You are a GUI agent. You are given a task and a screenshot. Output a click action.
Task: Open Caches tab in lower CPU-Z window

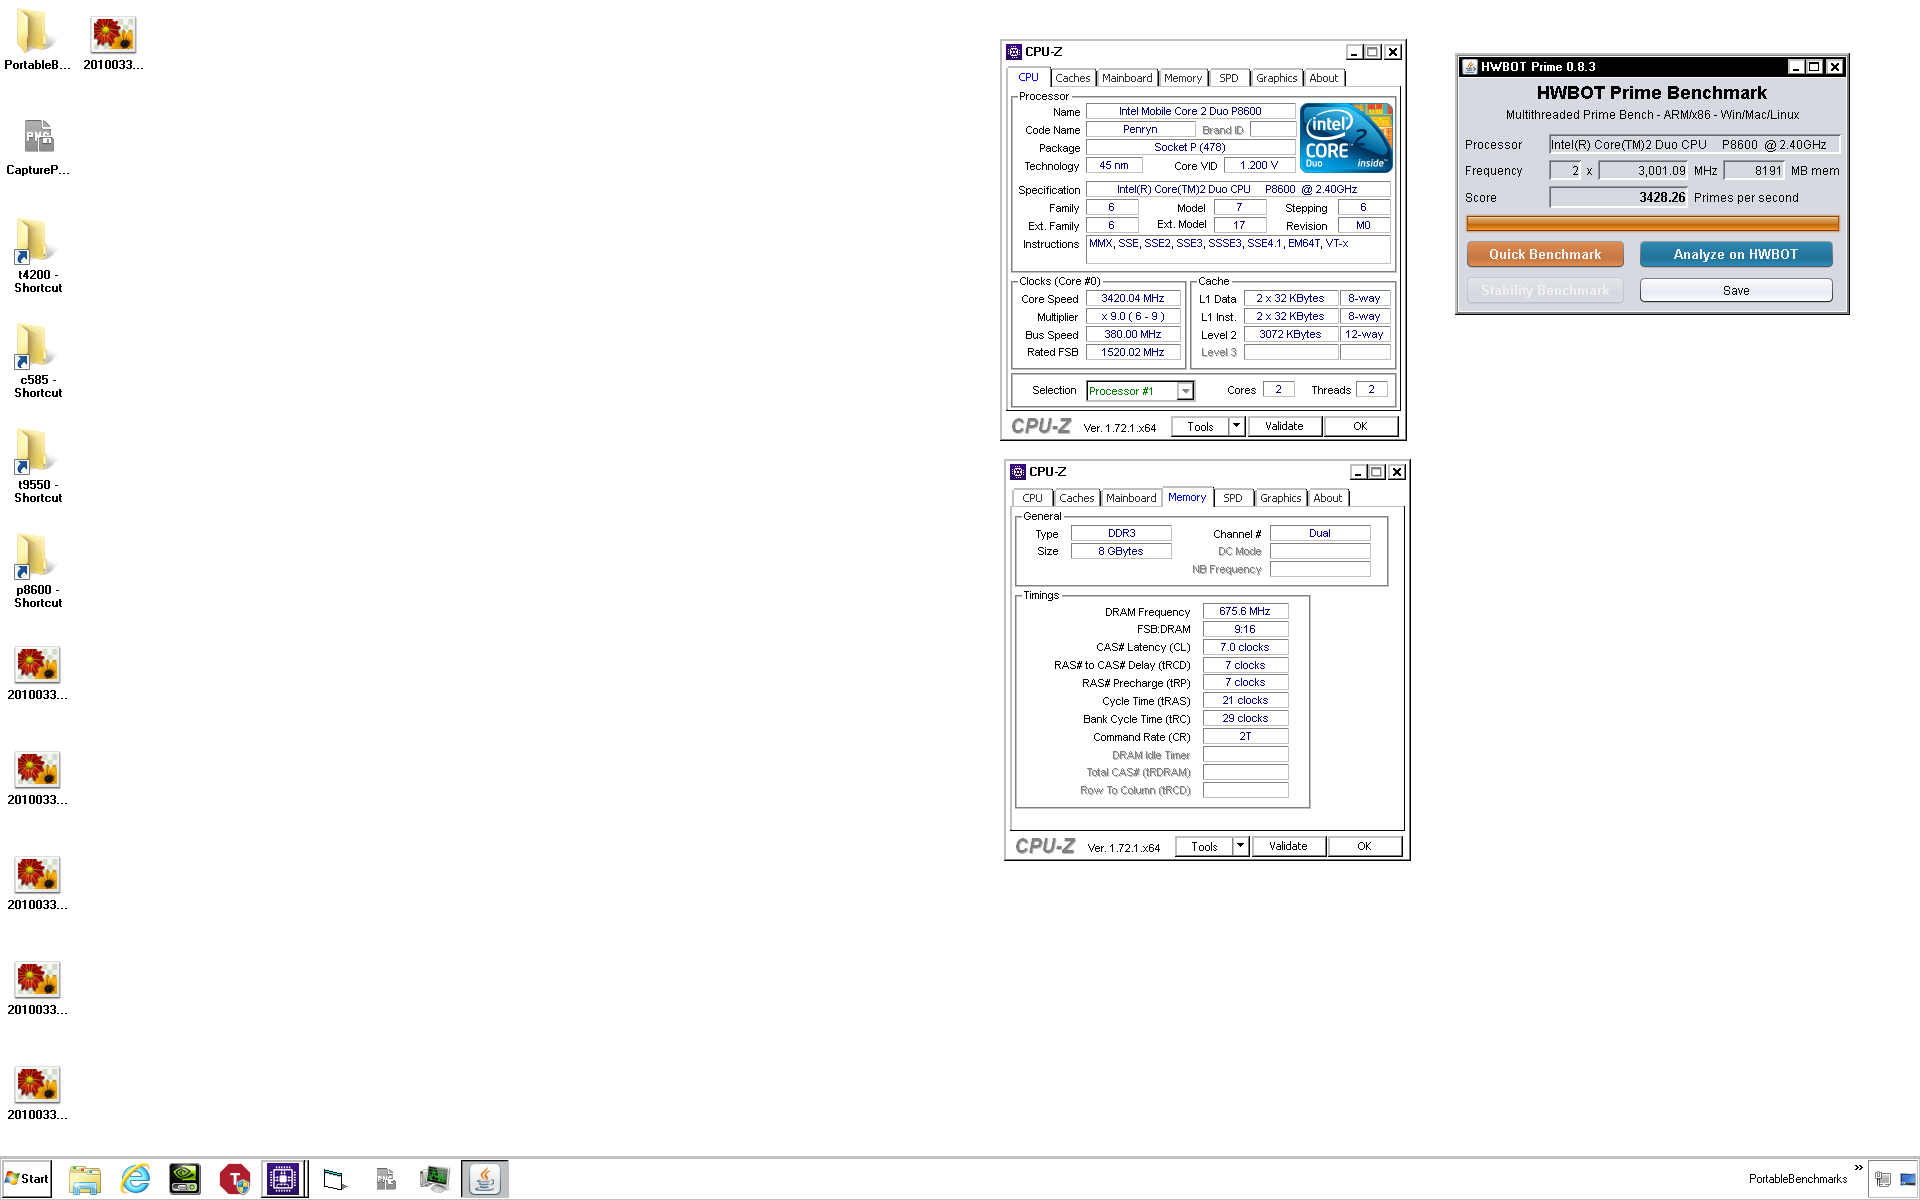tap(1076, 498)
